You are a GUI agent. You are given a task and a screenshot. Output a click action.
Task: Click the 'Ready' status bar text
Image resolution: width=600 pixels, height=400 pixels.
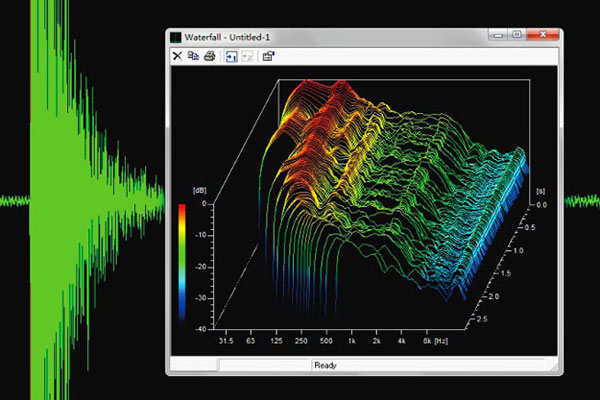(x=326, y=365)
